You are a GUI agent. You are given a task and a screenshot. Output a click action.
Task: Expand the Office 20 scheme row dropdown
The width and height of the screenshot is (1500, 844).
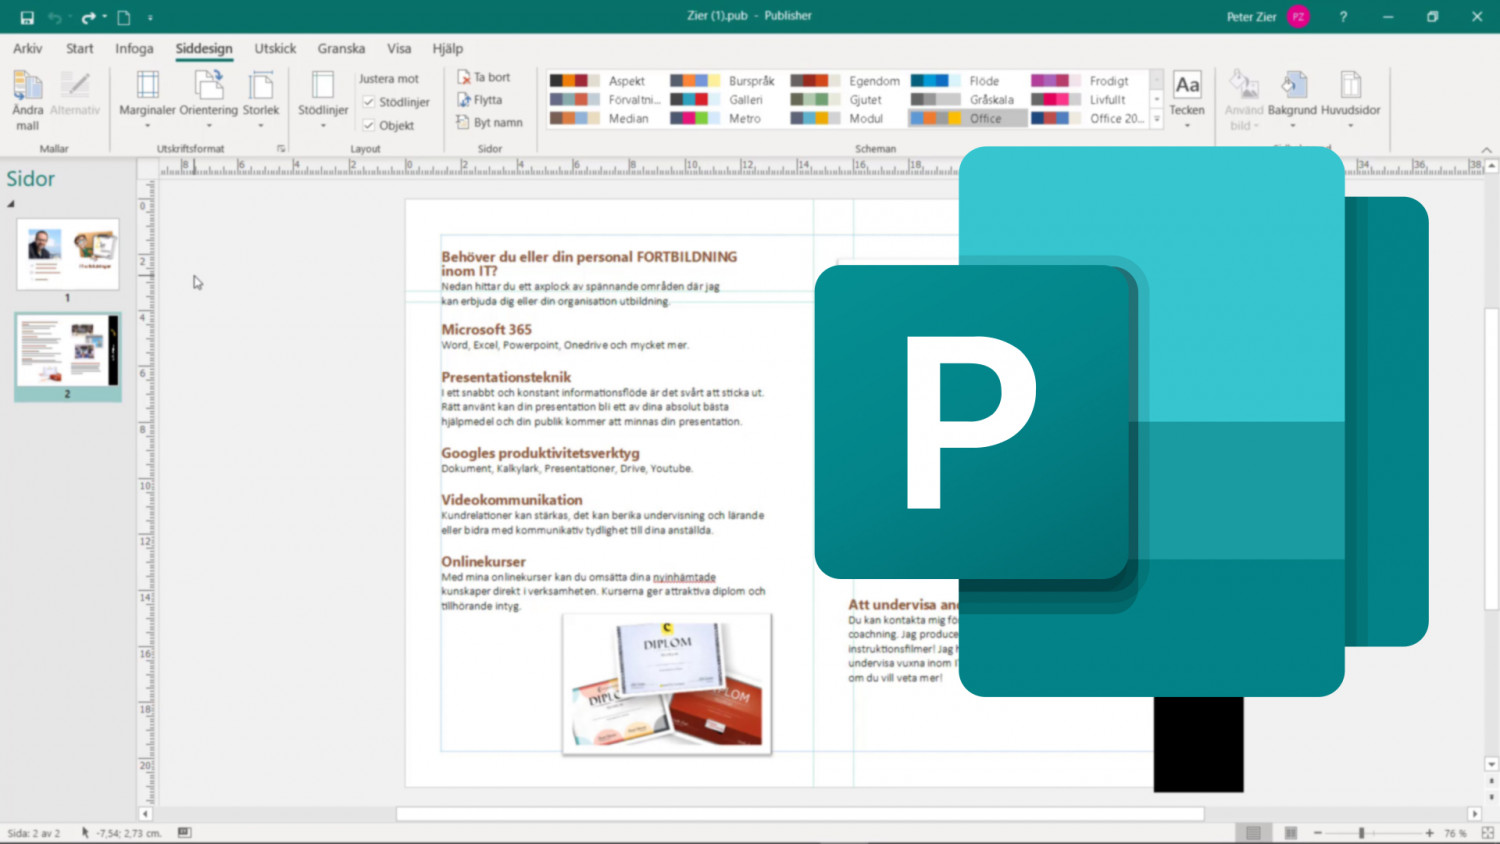pos(1155,118)
